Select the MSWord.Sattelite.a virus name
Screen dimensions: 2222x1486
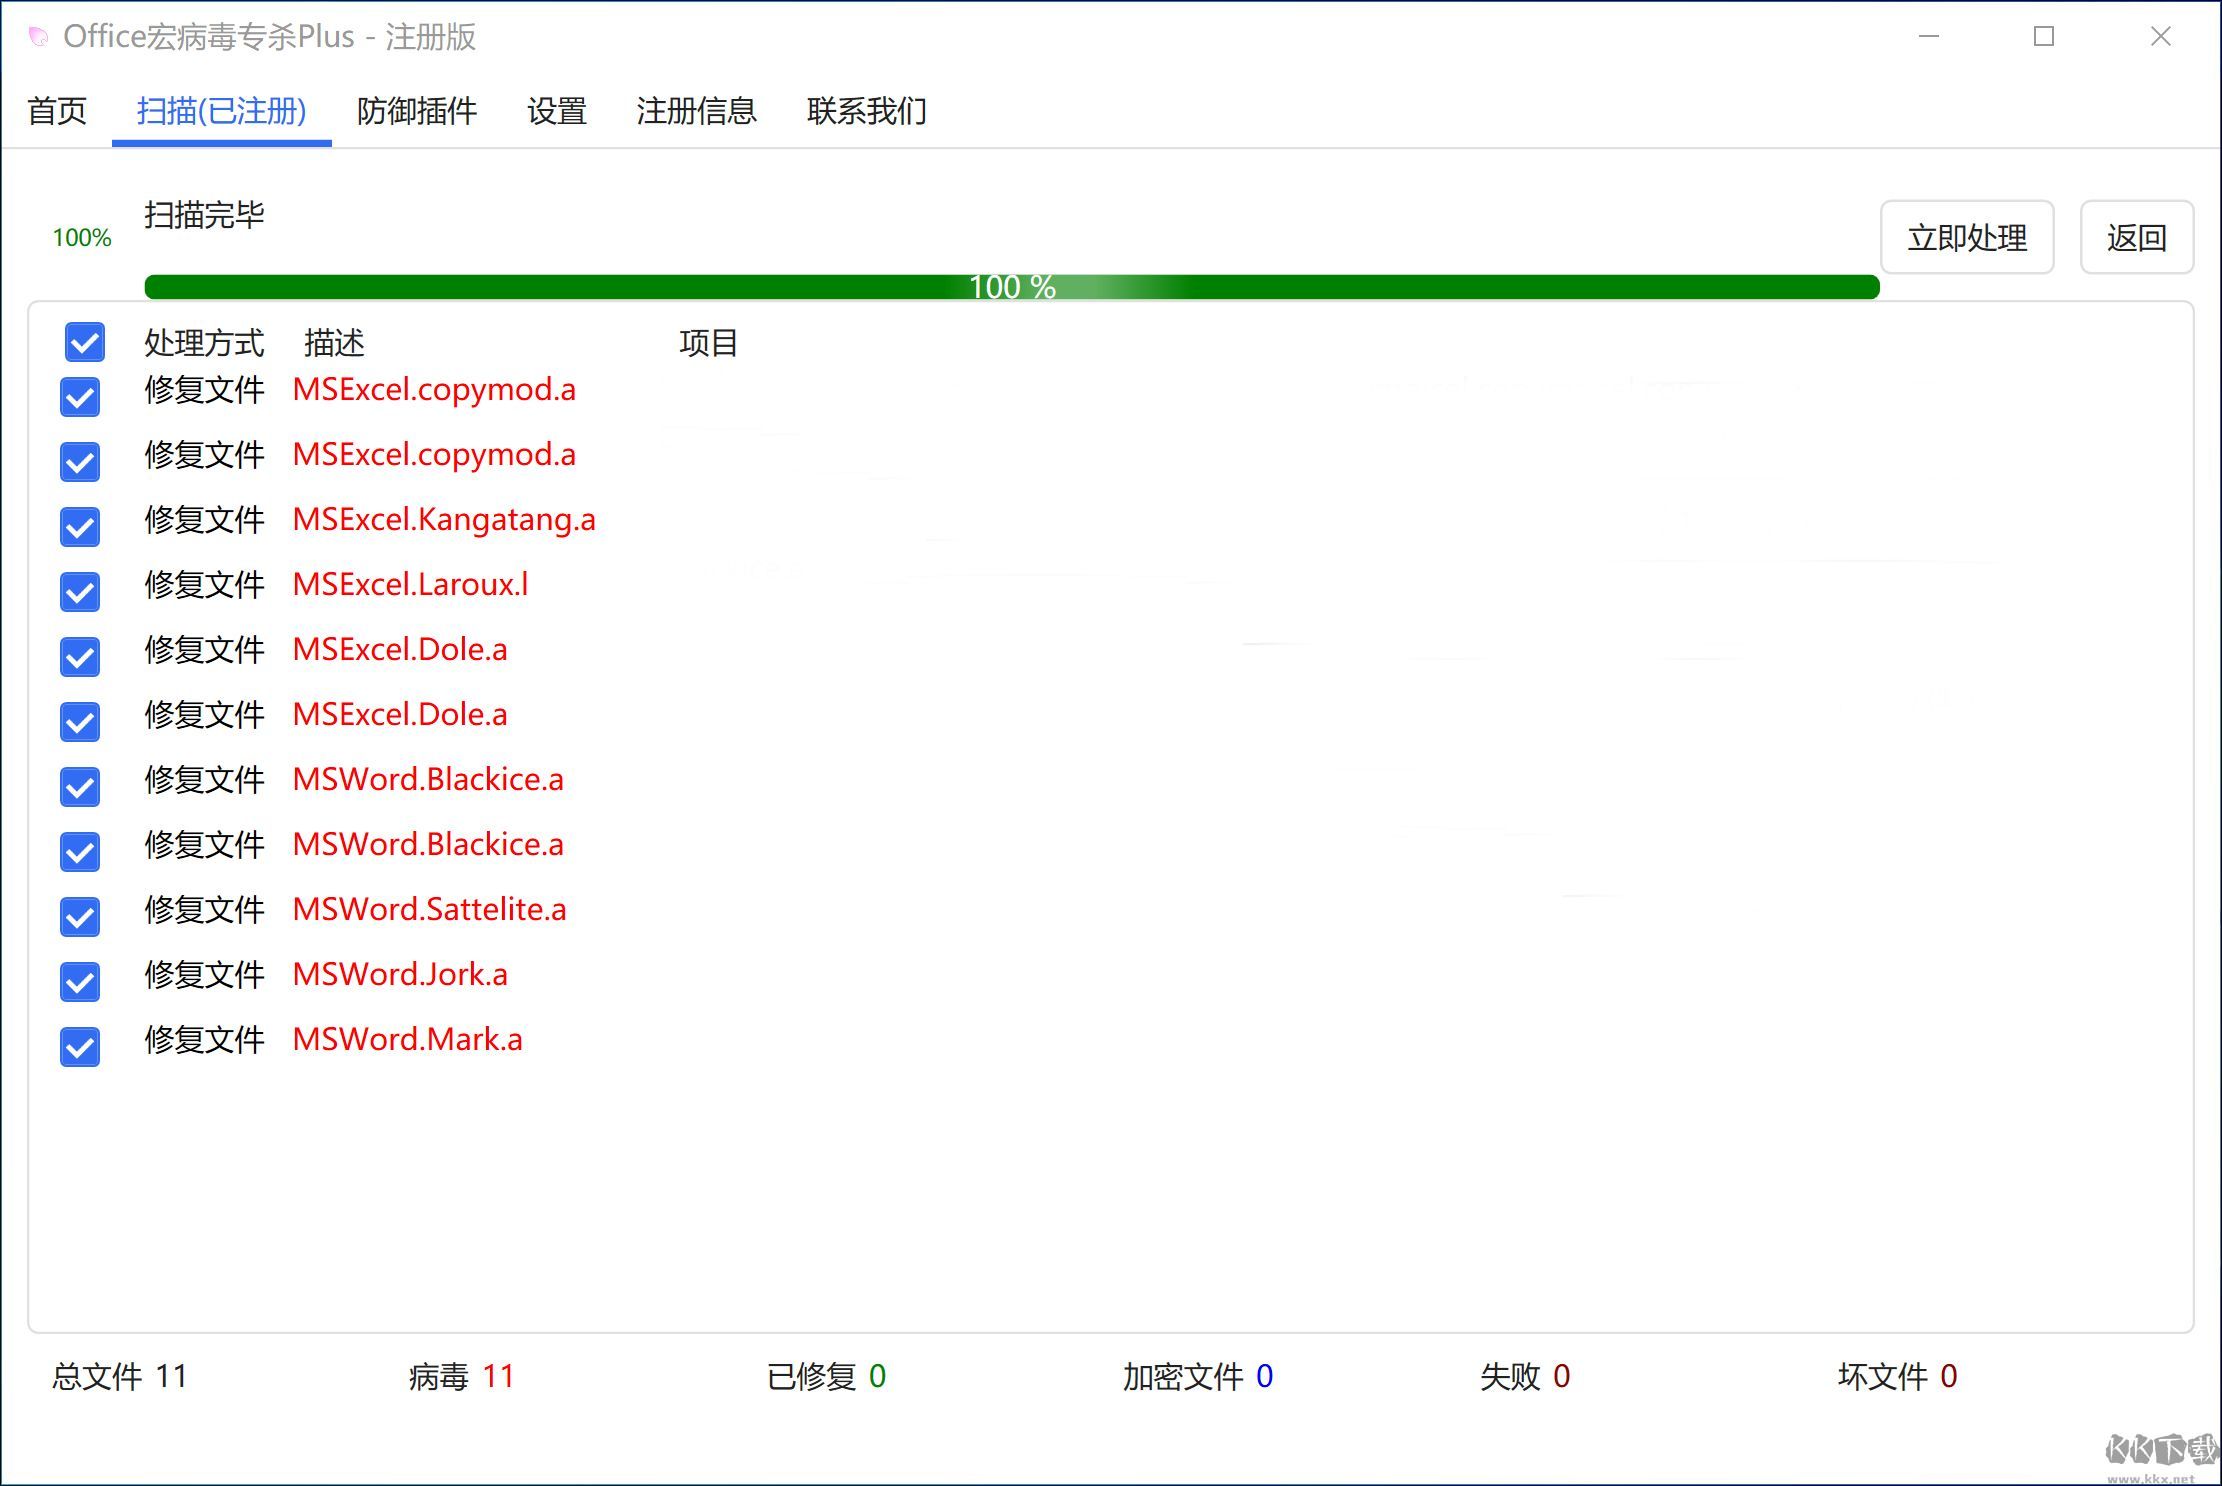pyautogui.click(x=430, y=910)
